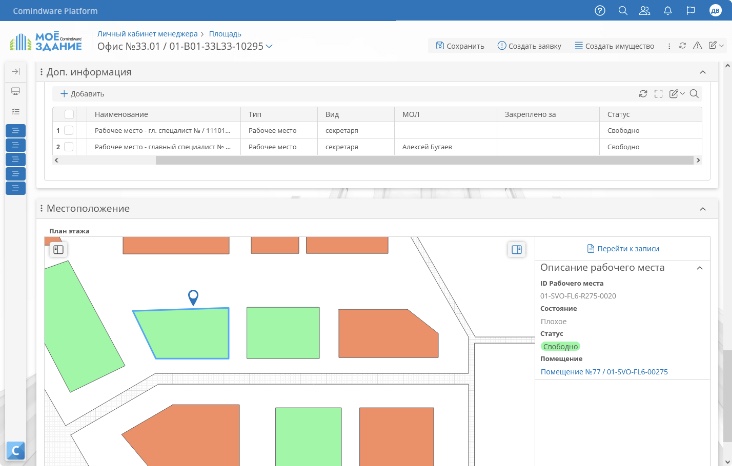
Task: Open the user profile avatar
Action: click(x=715, y=10)
